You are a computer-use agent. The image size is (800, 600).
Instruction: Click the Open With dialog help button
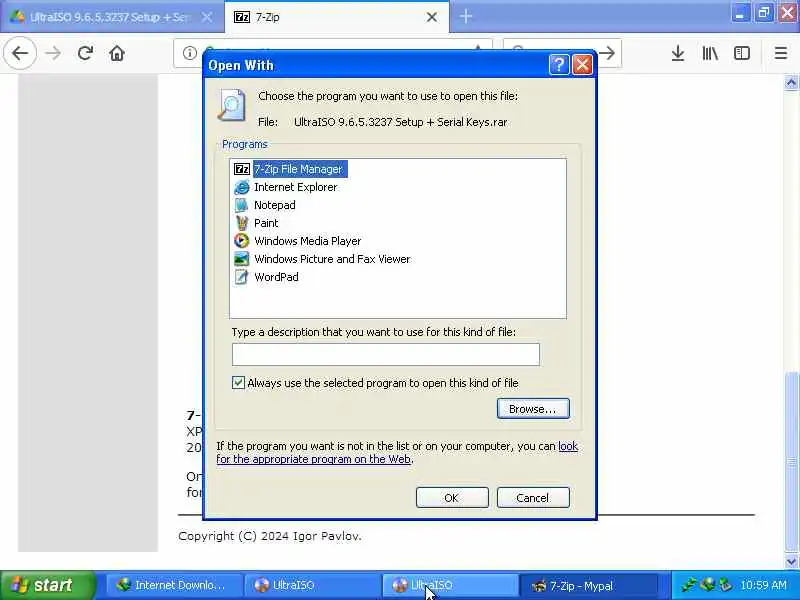pyautogui.click(x=559, y=65)
